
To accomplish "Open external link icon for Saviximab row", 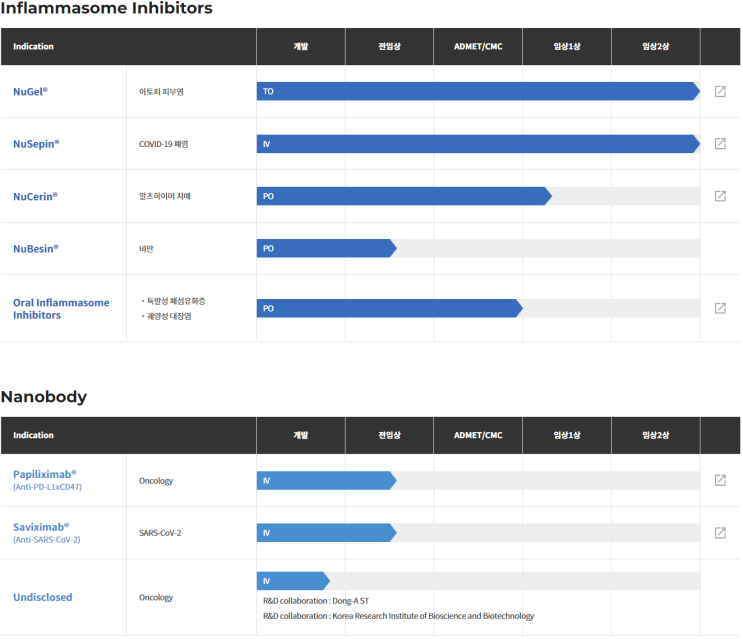I will (x=720, y=533).
